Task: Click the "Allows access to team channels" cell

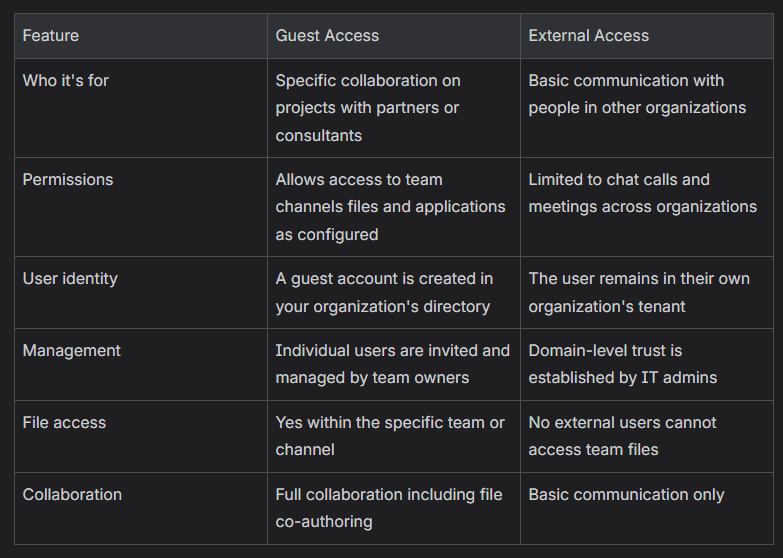Action: pyautogui.click(x=390, y=207)
